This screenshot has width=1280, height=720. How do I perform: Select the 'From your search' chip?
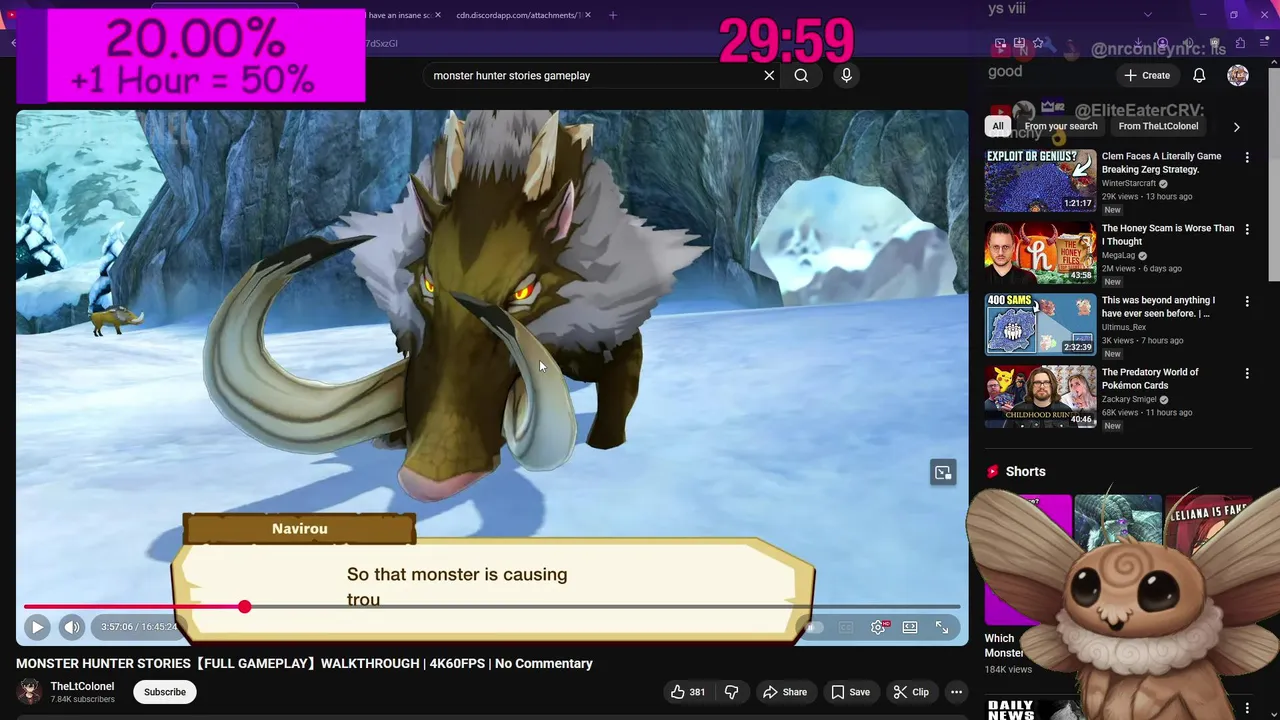pos(1061,126)
